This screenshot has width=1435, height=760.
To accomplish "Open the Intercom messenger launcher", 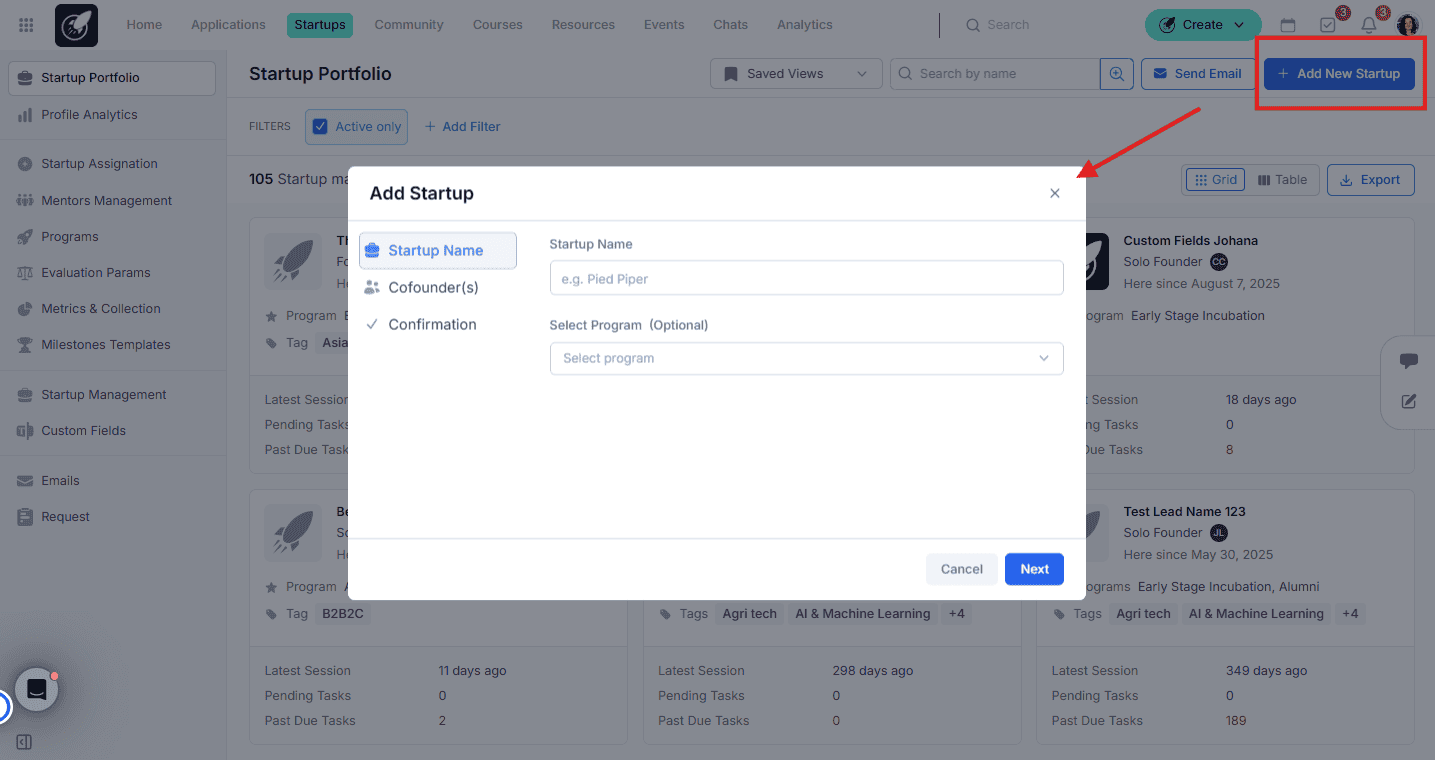I will (37, 689).
